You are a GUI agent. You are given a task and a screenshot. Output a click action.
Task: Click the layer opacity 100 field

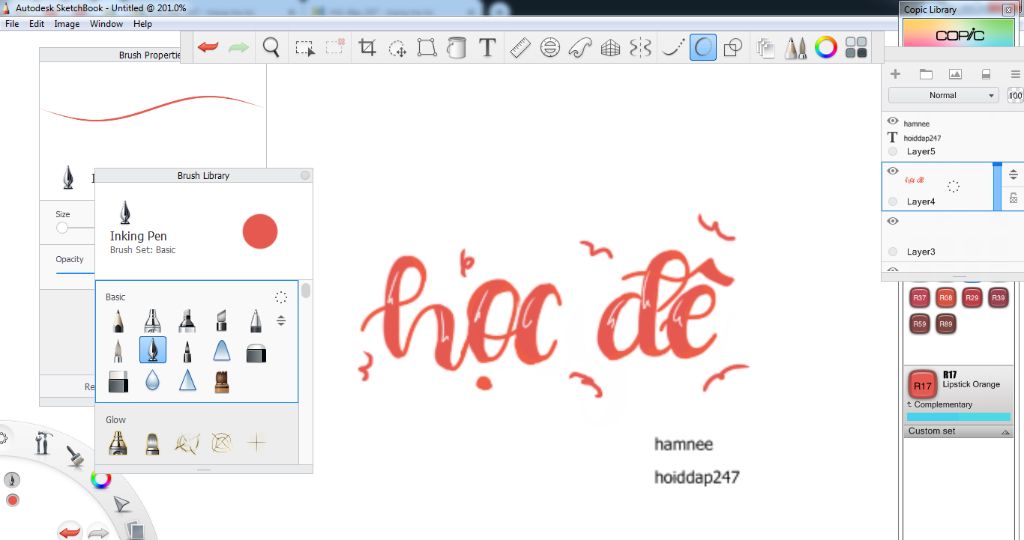point(1015,95)
